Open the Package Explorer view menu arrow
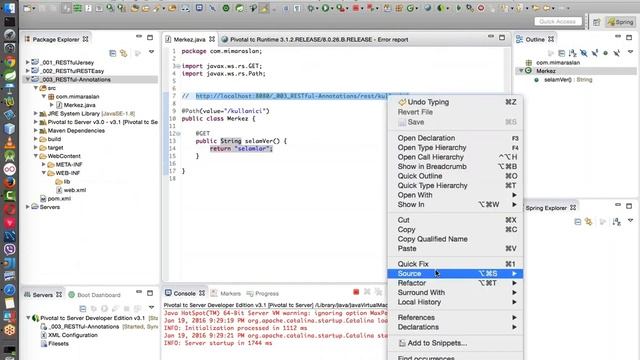640x360 pixels. [151, 52]
